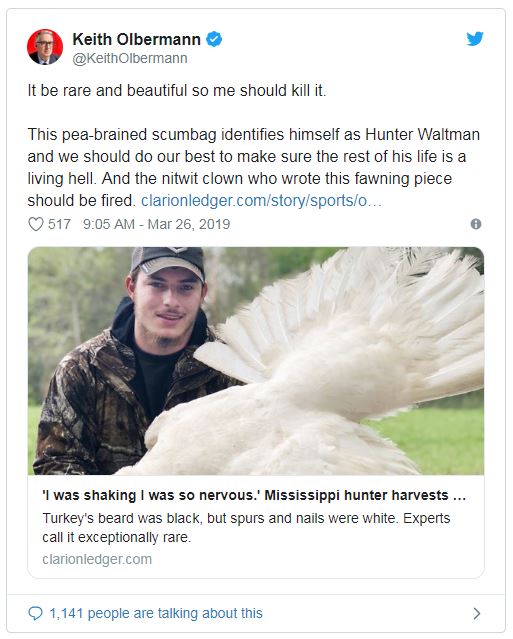Open the tweet info icon
Screen dimensions: 513x639
[476, 224]
